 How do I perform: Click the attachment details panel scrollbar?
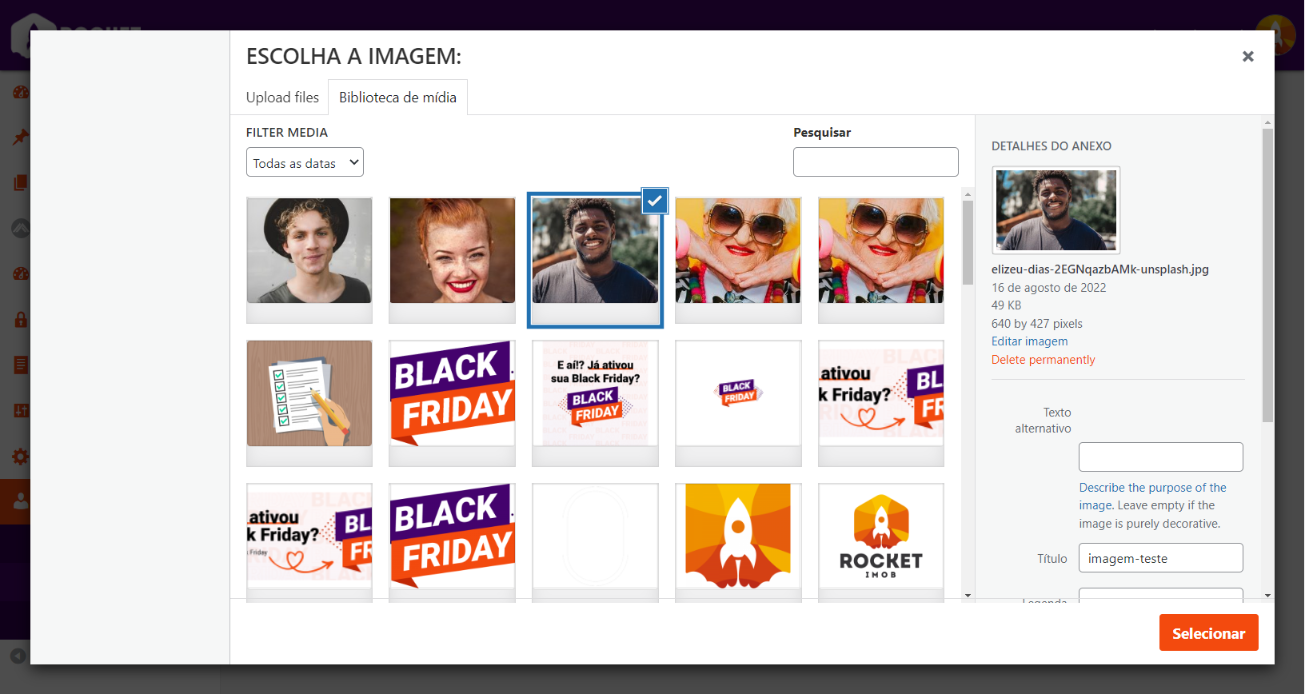1268,275
